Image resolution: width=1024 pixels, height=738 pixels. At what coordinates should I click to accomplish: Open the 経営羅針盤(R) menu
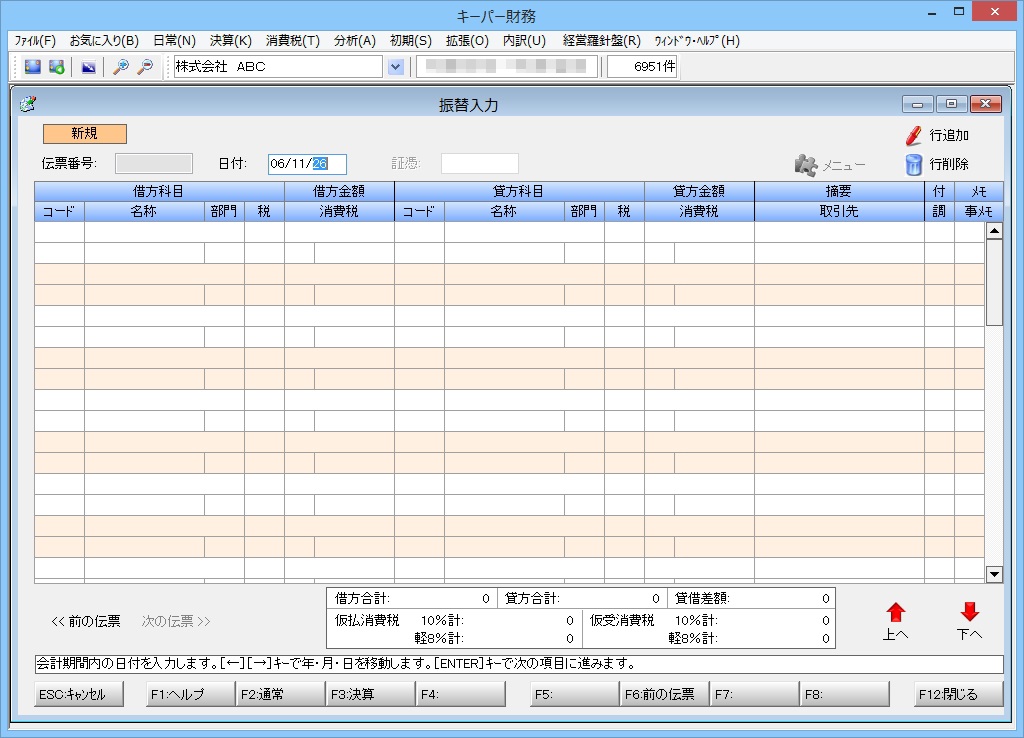601,40
